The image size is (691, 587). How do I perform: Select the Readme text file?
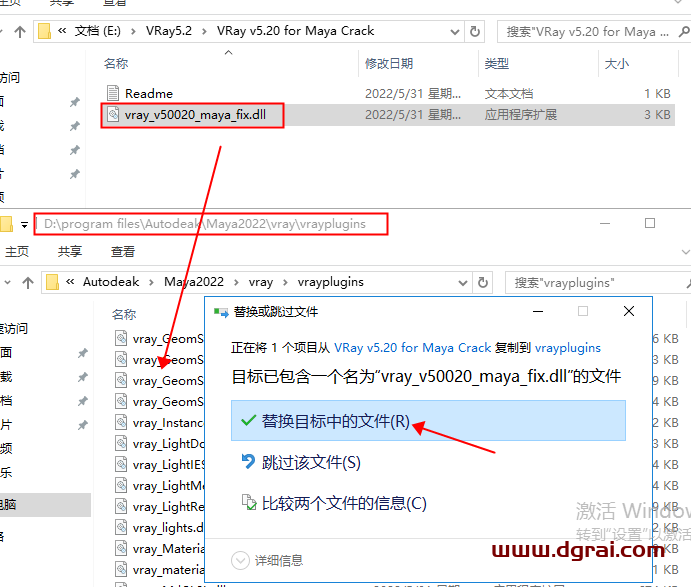(149, 93)
